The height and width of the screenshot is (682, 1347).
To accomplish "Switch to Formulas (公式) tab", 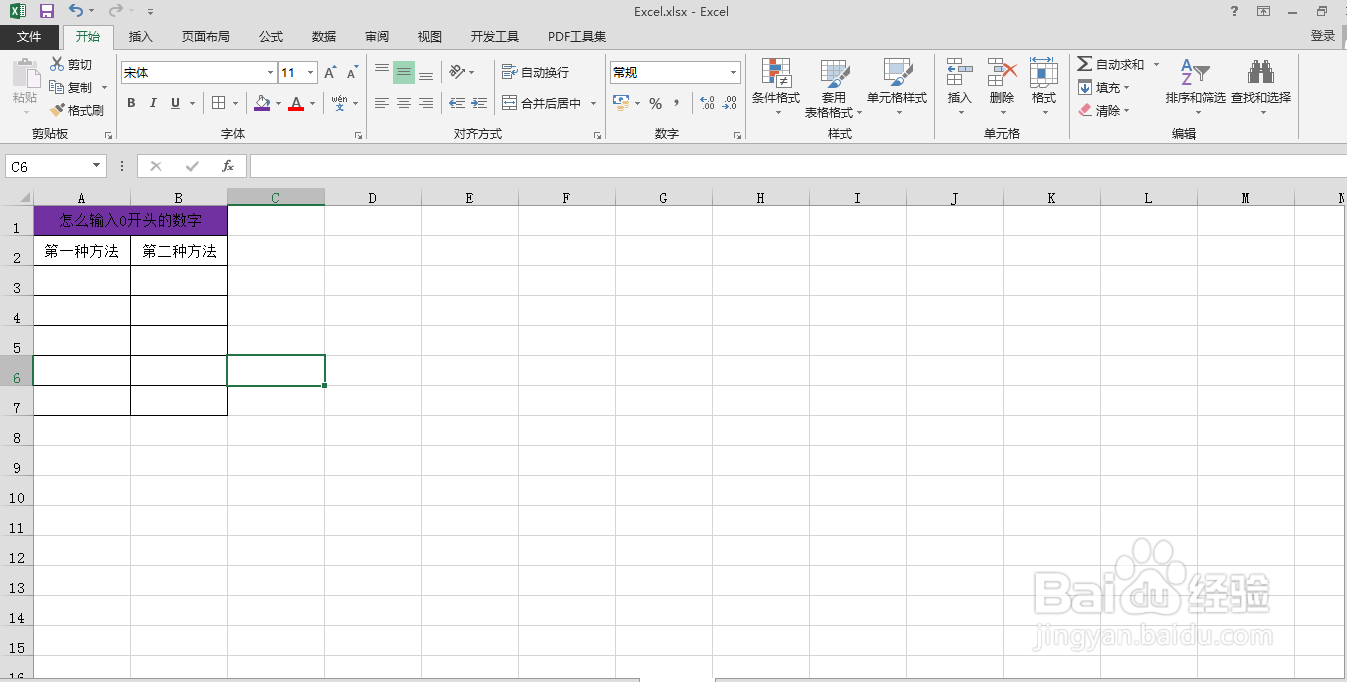I will tap(271, 37).
